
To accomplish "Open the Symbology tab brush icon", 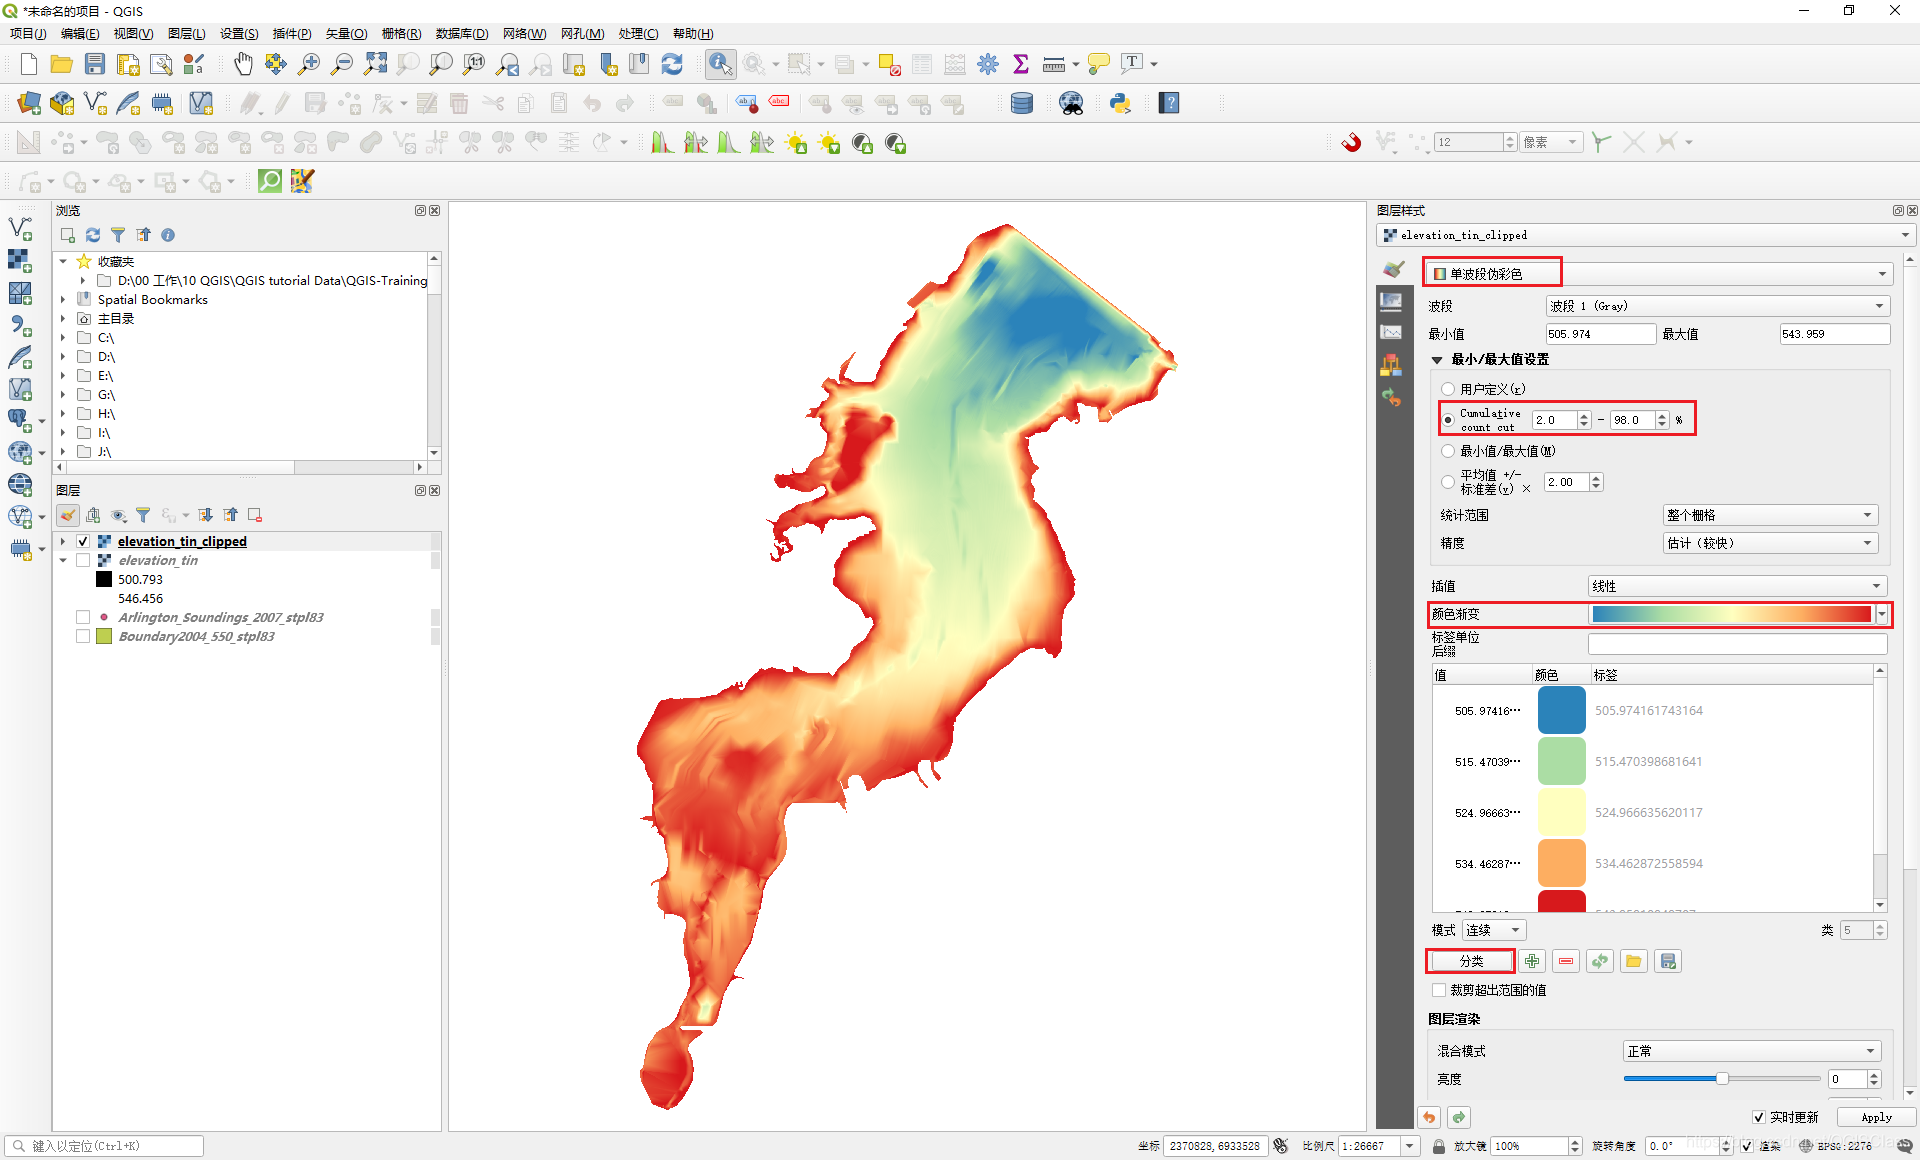I will point(1393,269).
